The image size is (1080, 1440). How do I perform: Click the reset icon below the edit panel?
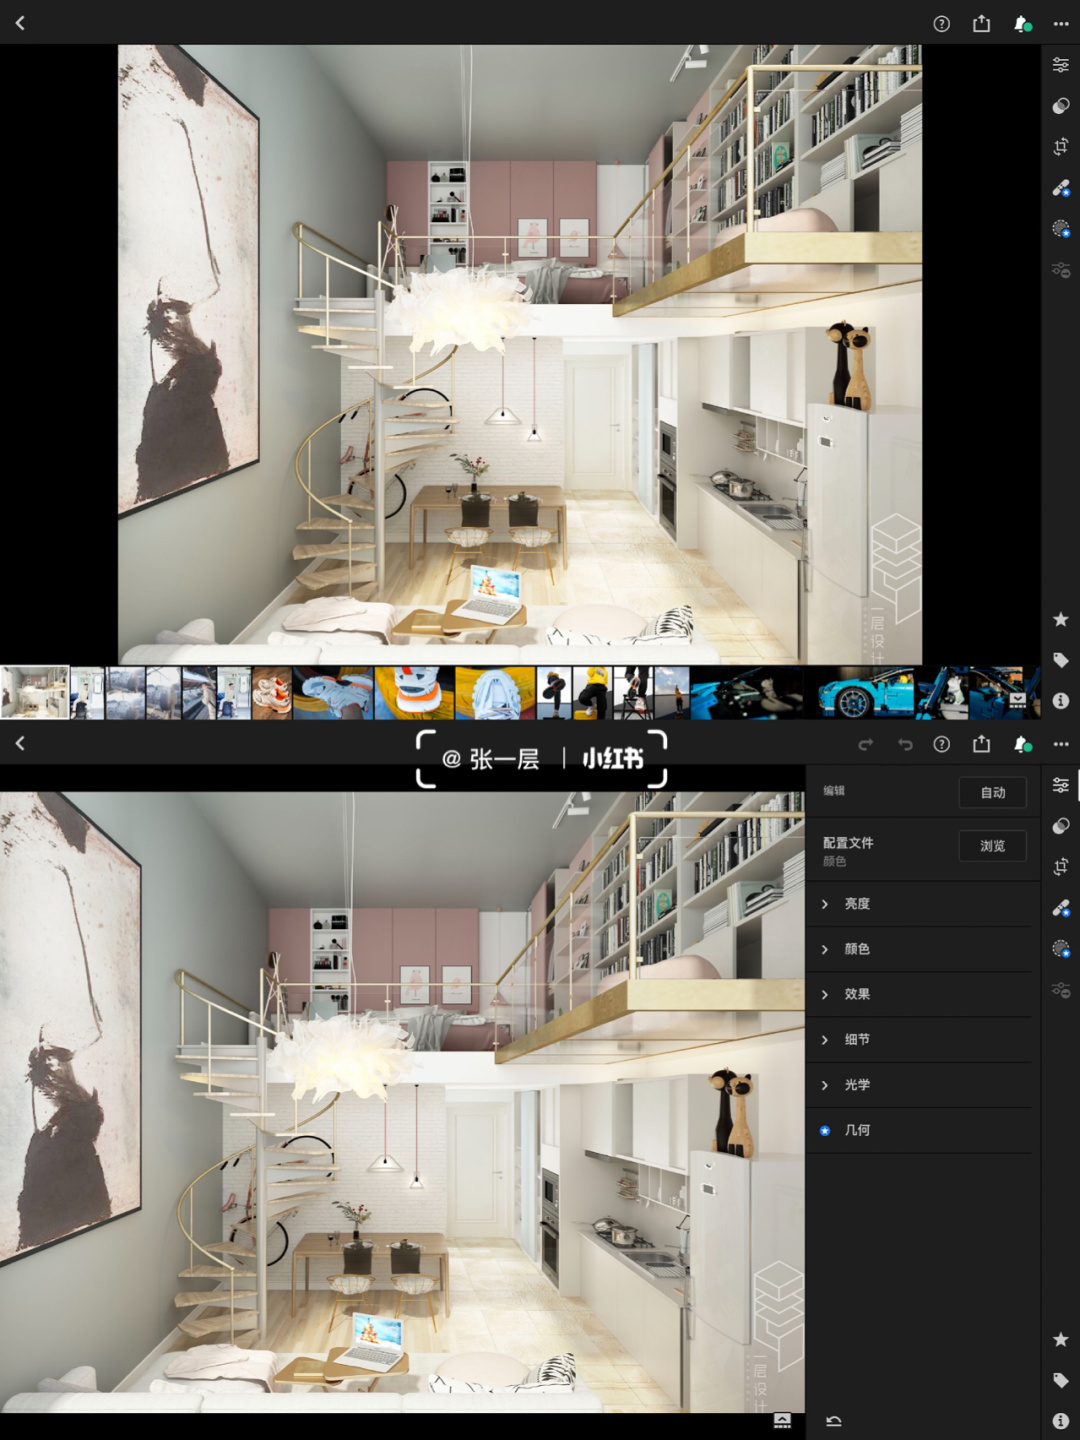(x=834, y=1421)
